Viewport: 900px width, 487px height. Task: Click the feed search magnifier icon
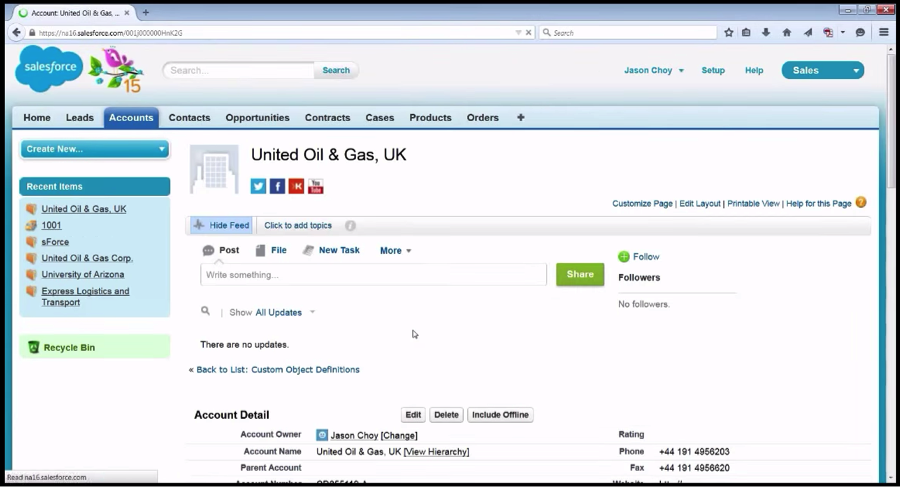(x=205, y=311)
